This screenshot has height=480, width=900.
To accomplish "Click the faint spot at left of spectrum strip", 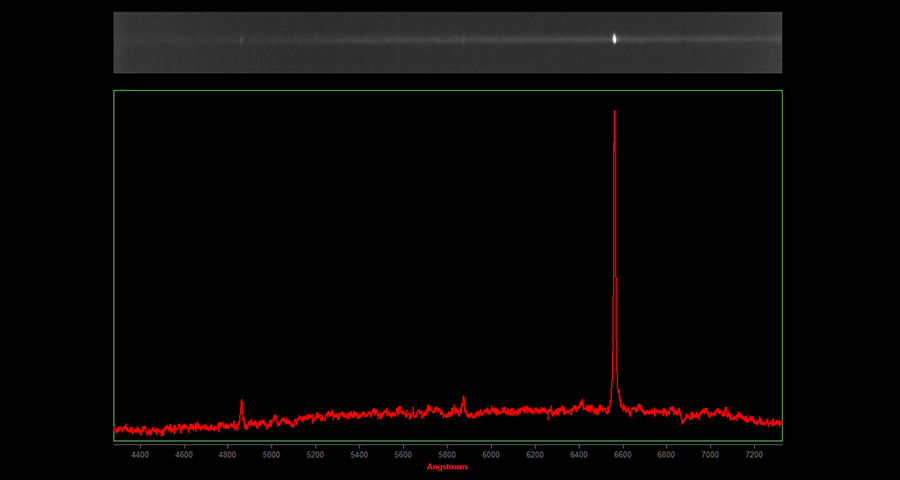I will [241, 40].
